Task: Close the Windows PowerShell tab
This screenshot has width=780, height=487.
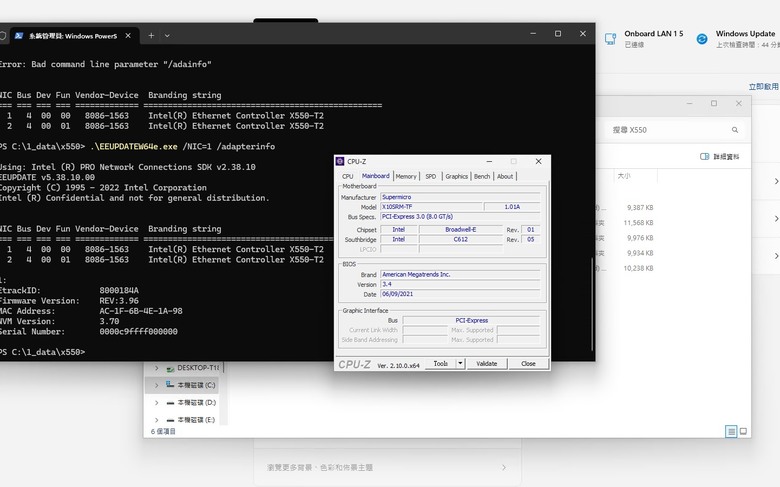Action: click(x=128, y=36)
